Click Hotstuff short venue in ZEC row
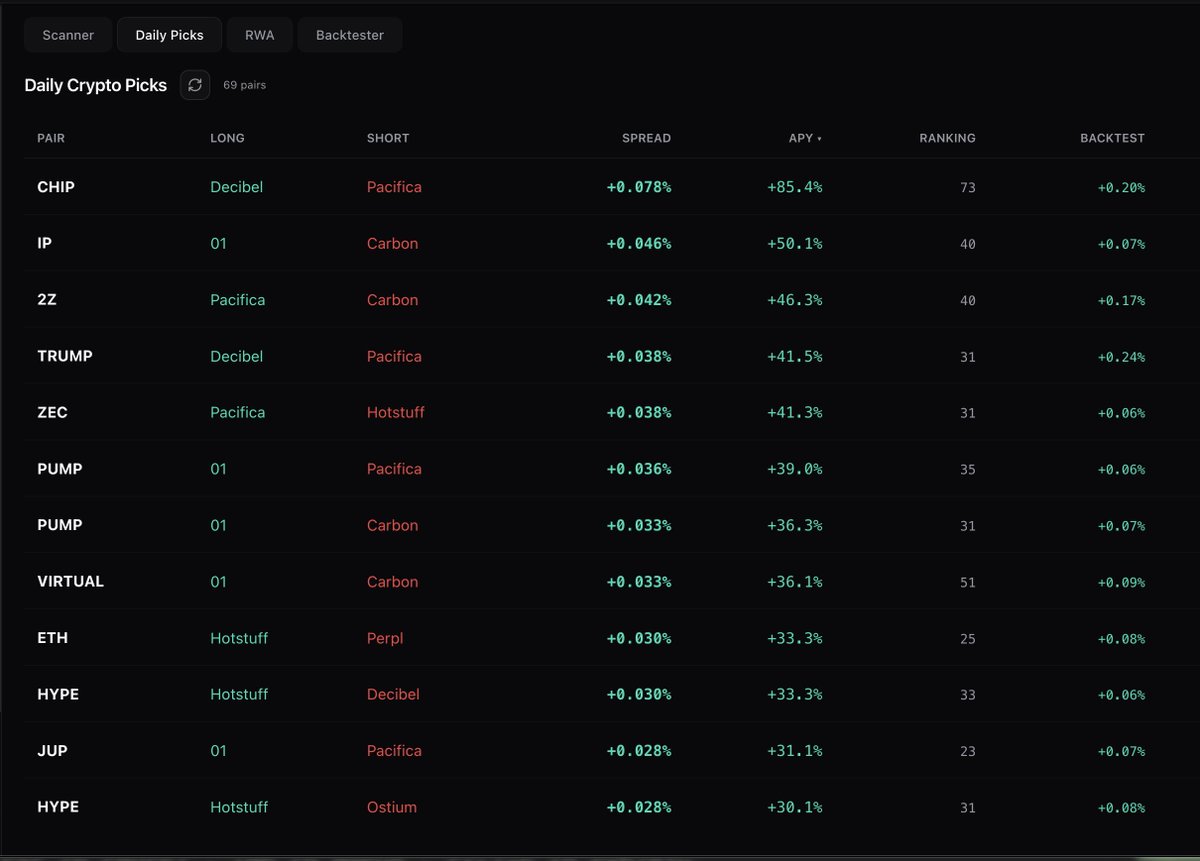This screenshot has height=861, width=1200. pyautogui.click(x=395, y=412)
